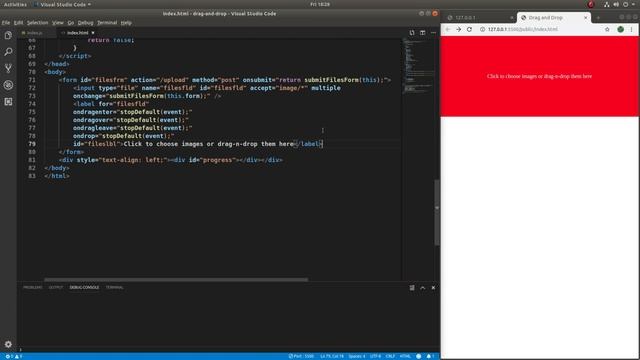Image resolution: width=640 pixels, height=360 pixels.
Task: View site information icon in address bar
Action: click(x=482, y=29)
